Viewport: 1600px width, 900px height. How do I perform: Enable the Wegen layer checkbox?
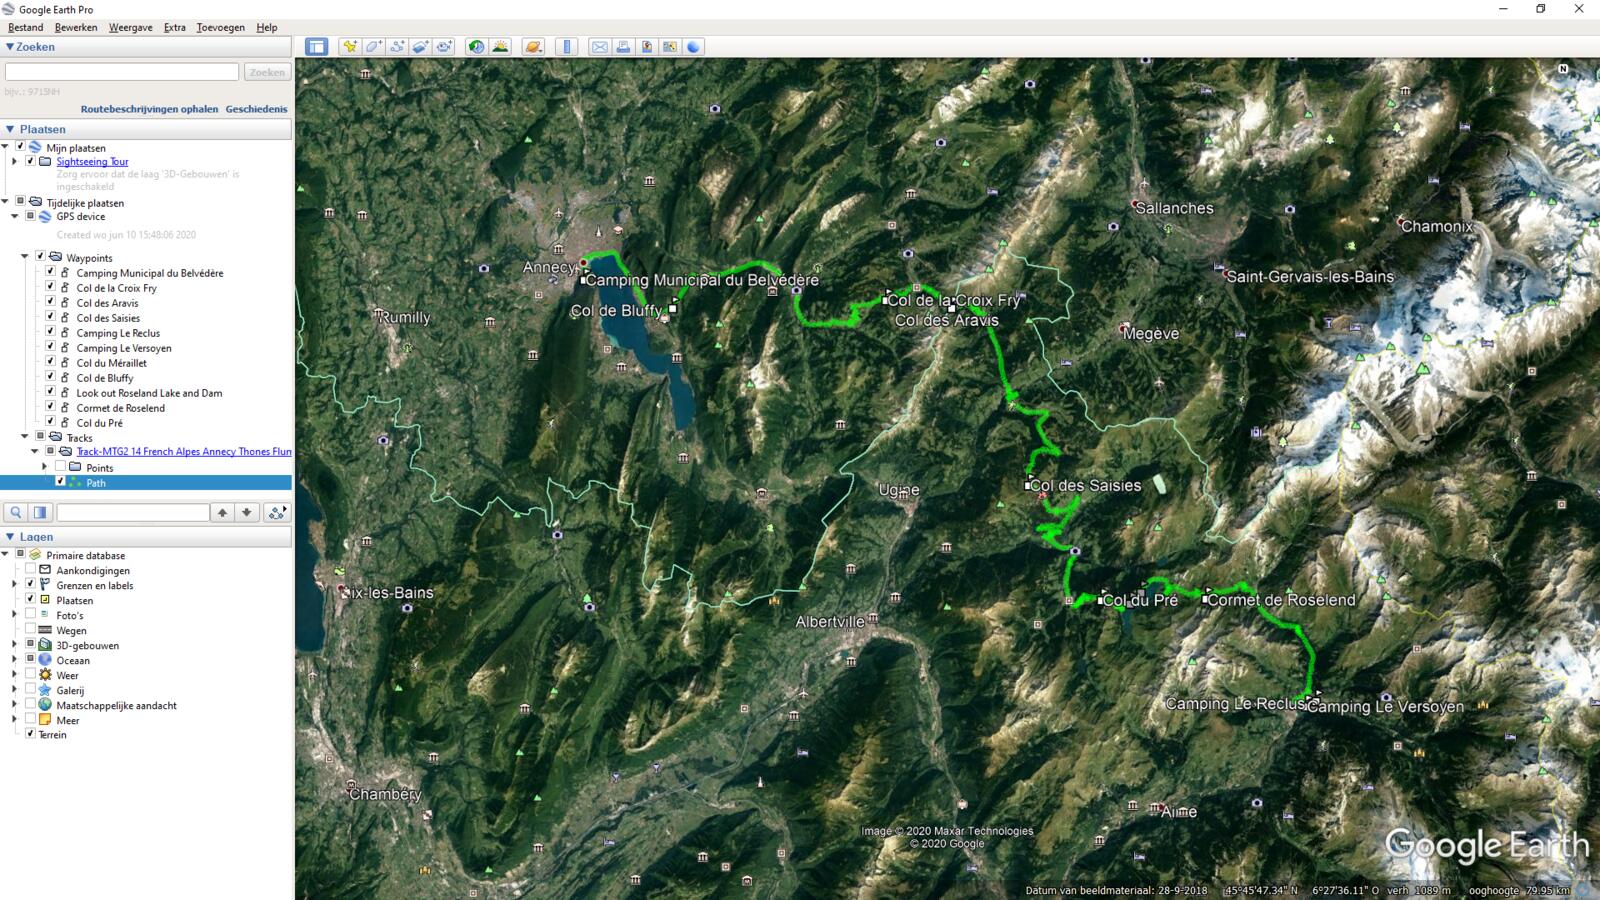(x=30, y=629)
